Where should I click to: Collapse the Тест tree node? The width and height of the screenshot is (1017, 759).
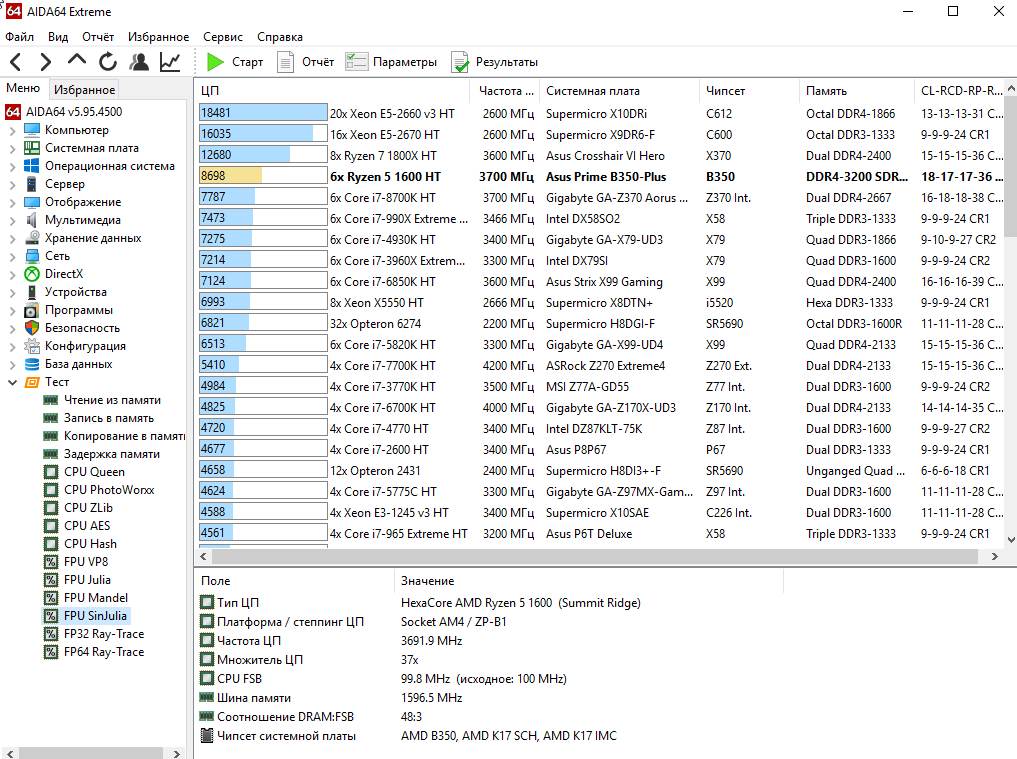[x=12, y=382]
